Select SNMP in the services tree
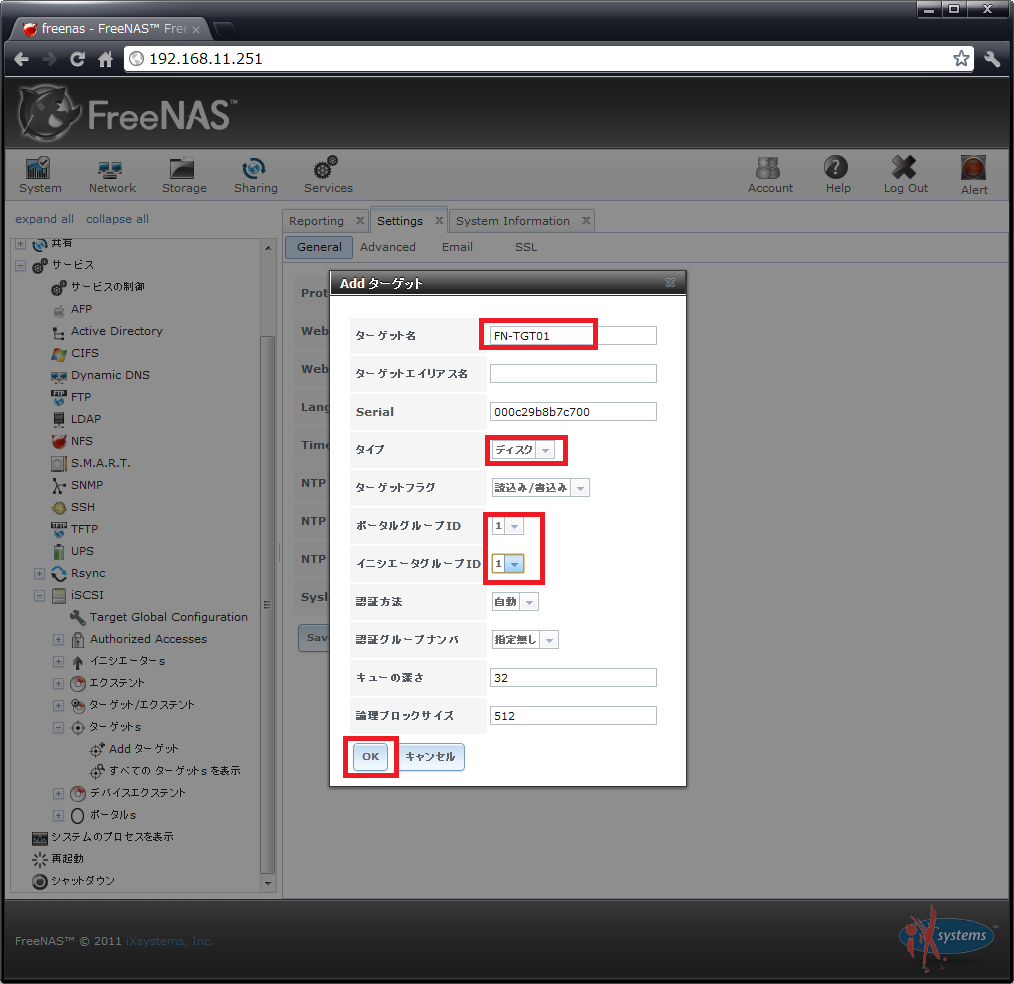 tap(87, 485)
